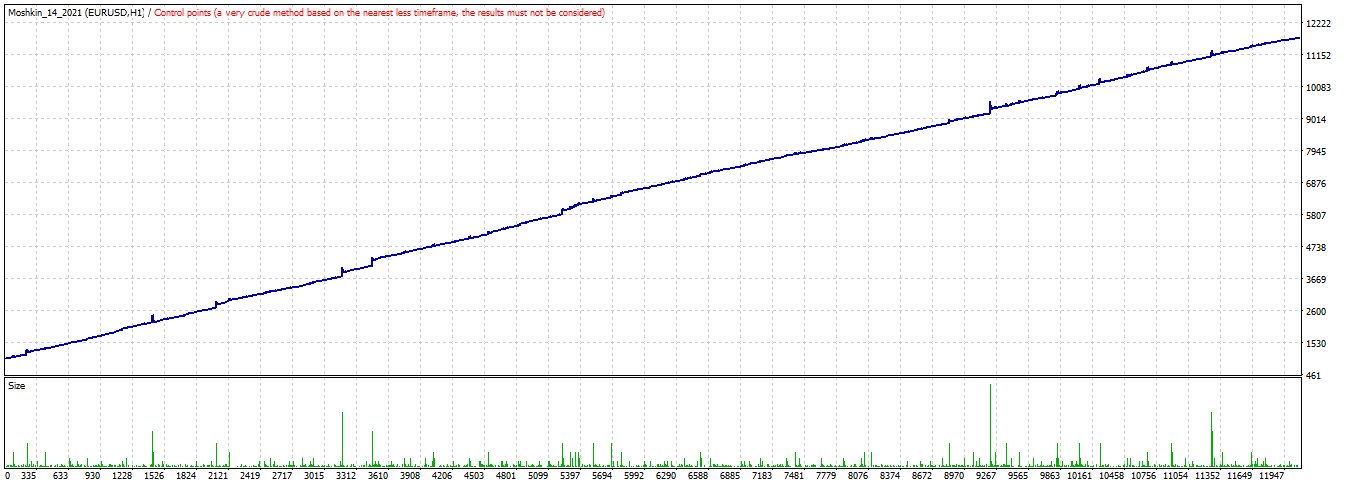1346x485 pixels.
Task: Click trade number 8672 on the x-axis
Action: pos(922,477)
